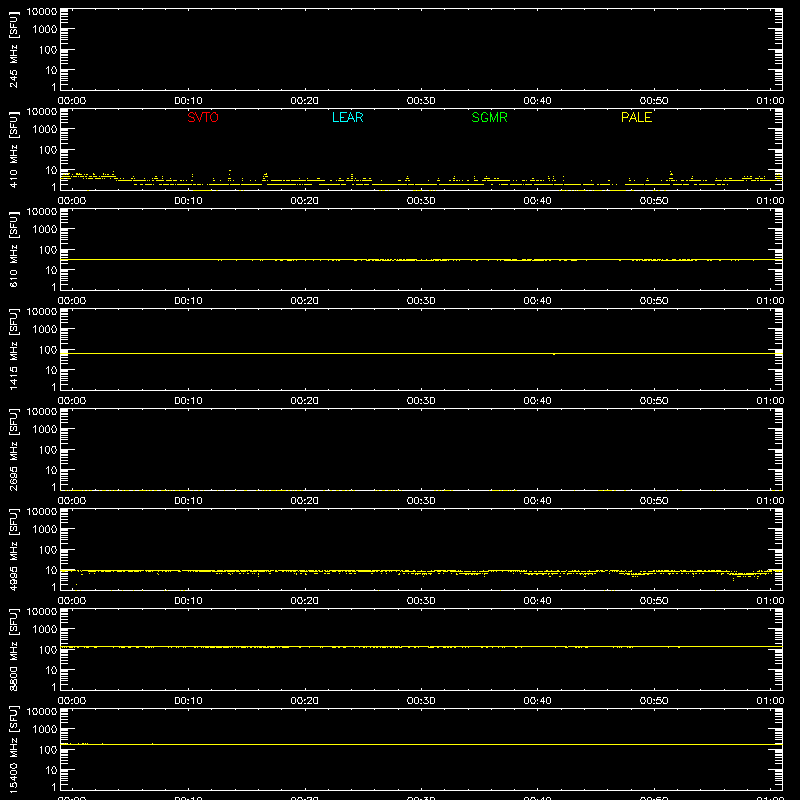Select the 410 MHz [SFU] axis title
Image resolution: width=800 pixels, height=800 pixels.
coord(13,149)
